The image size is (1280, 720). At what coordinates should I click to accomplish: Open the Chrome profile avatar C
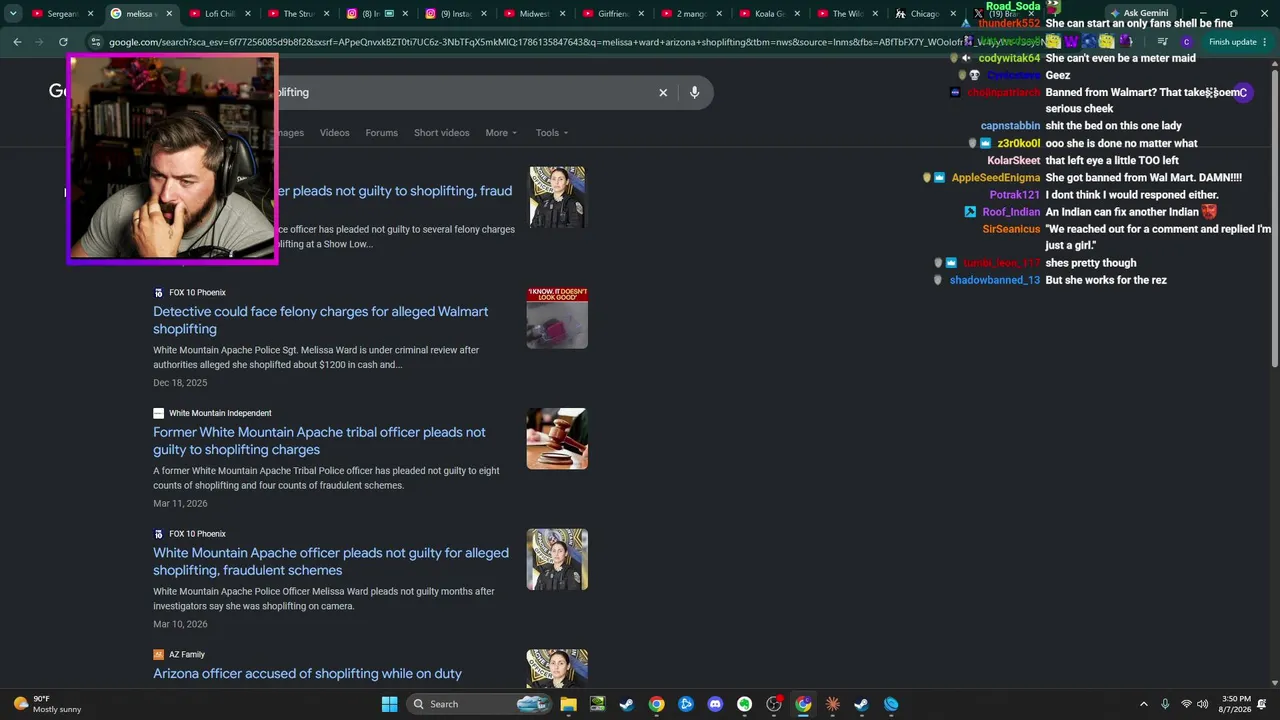1186,42
